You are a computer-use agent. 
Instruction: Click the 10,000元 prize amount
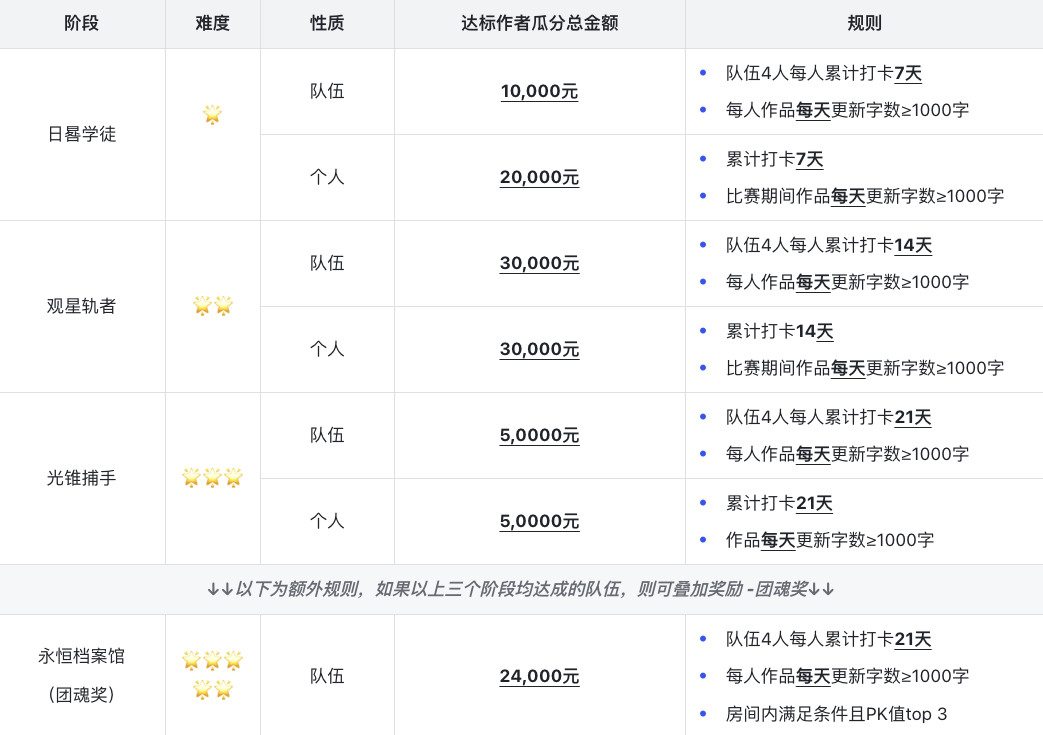point(539,91)
